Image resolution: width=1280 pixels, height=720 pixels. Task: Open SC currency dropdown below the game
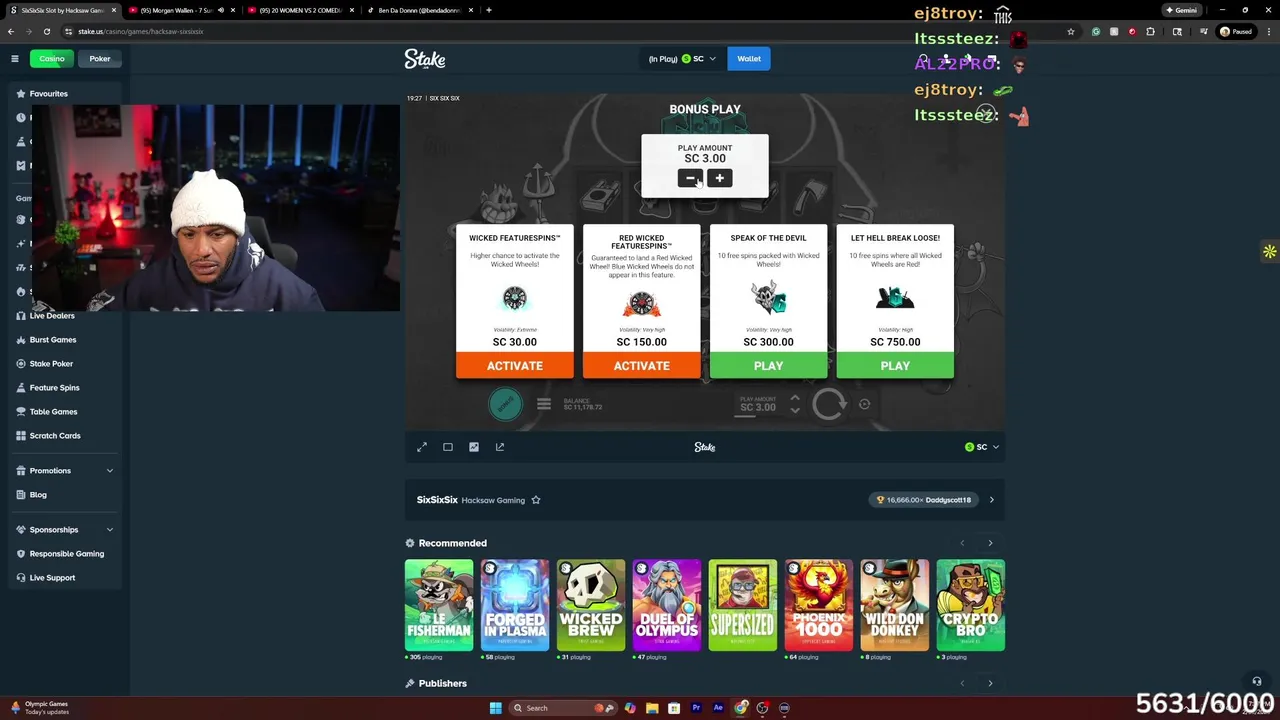[x=982, y=447]
